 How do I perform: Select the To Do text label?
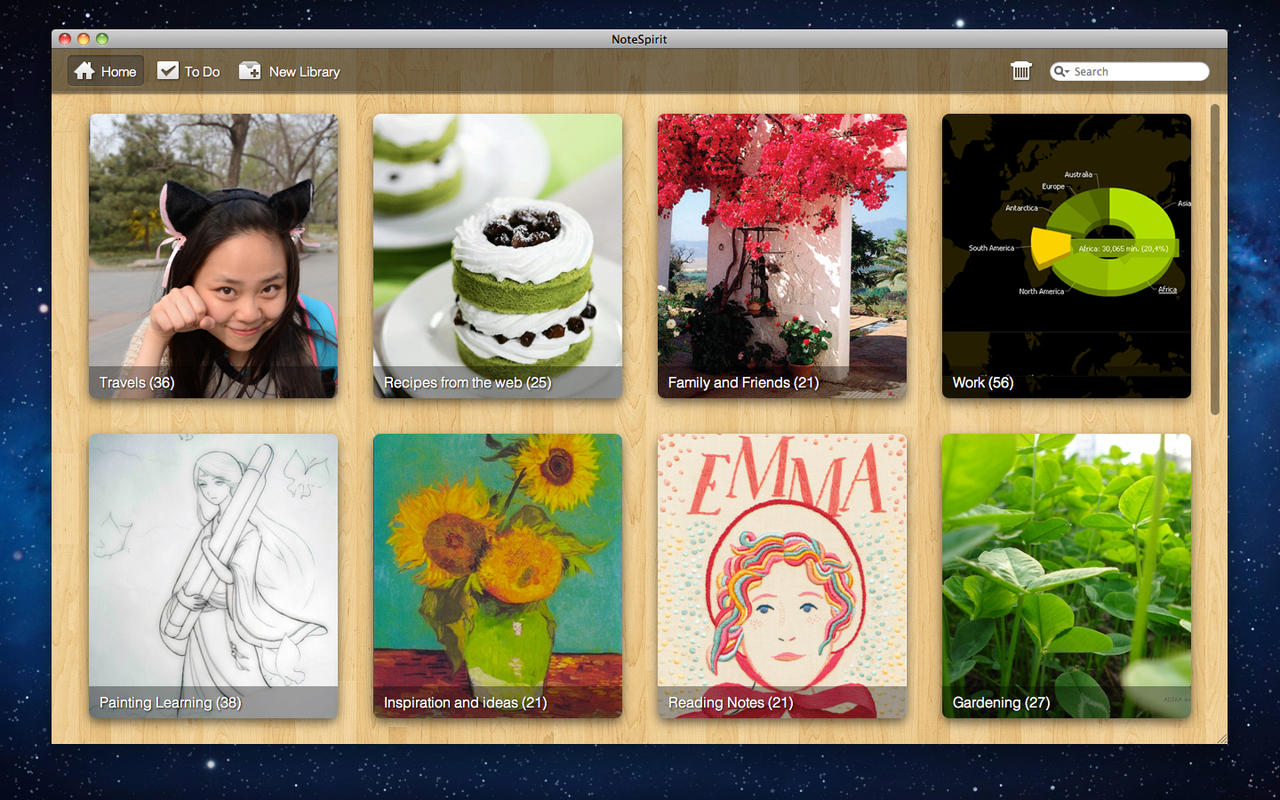tap(202, 72)
